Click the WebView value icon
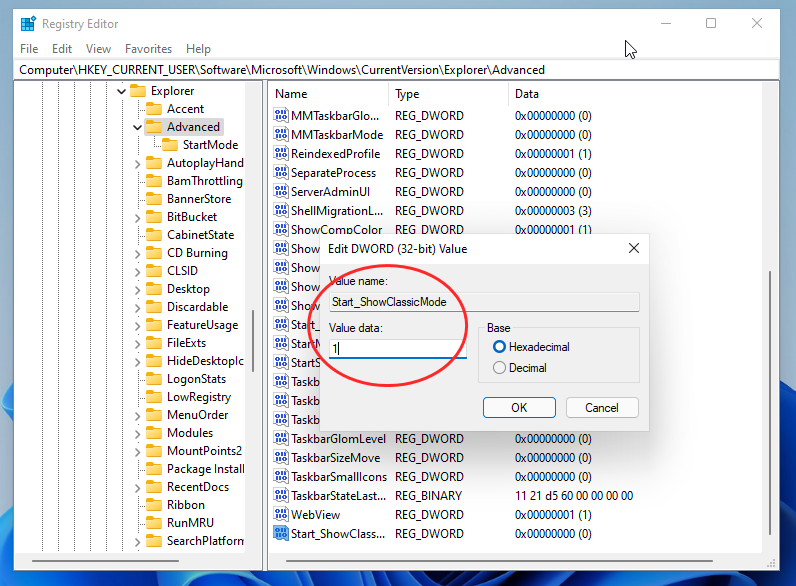Viewport: 796px width, 586px height. coord(281,514)
